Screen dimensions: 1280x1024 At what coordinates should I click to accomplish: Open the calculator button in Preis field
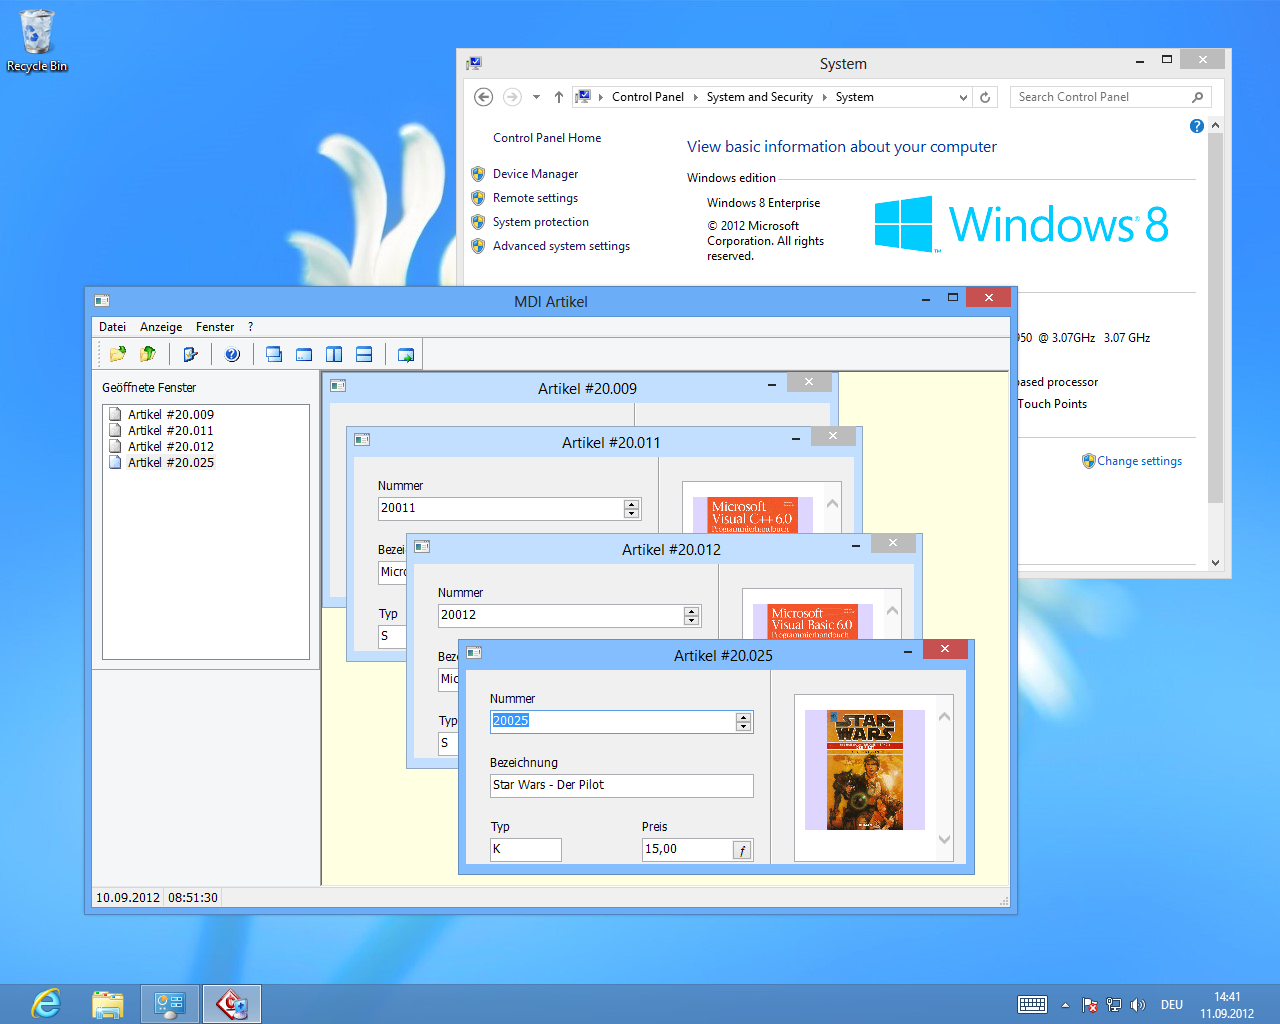[x=742, y=850]
